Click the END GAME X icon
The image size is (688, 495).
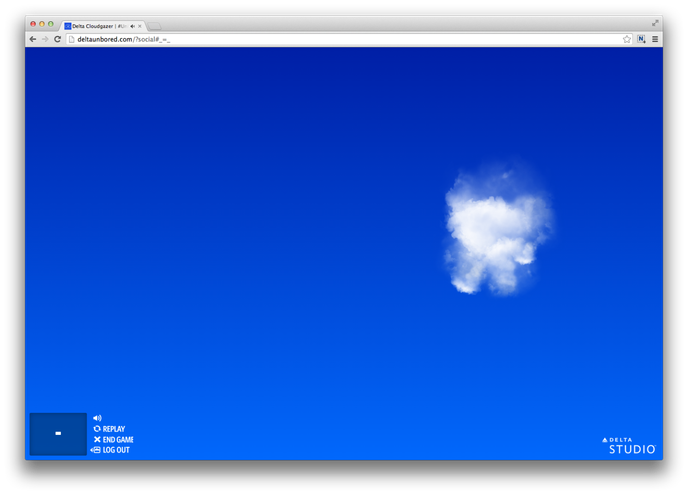(97, 440)
